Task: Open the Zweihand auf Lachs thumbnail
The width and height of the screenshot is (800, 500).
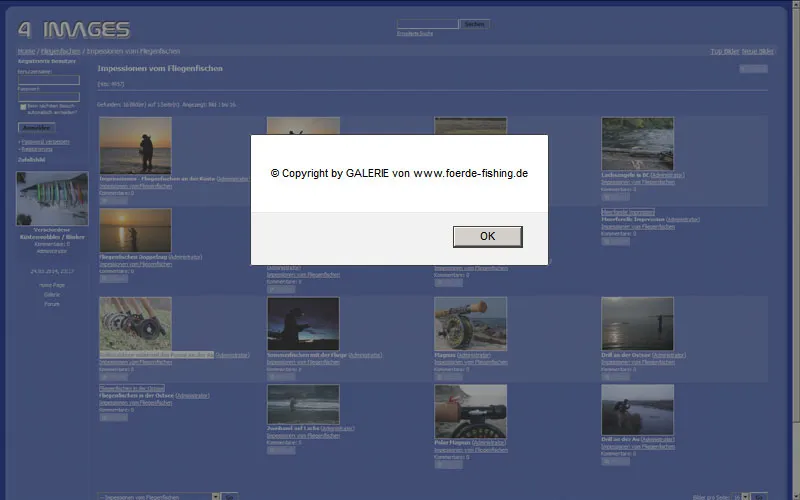Action: pyautogui.click(x=303, y=404)
